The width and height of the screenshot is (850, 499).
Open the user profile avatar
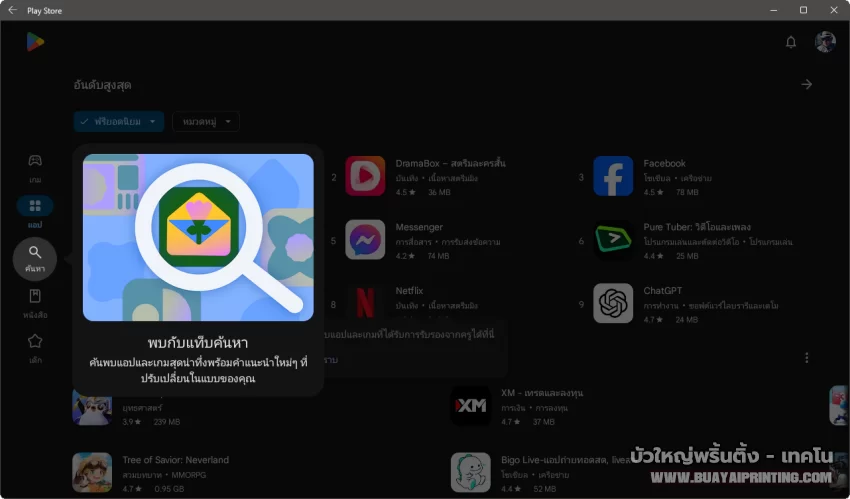click(825, 42)
